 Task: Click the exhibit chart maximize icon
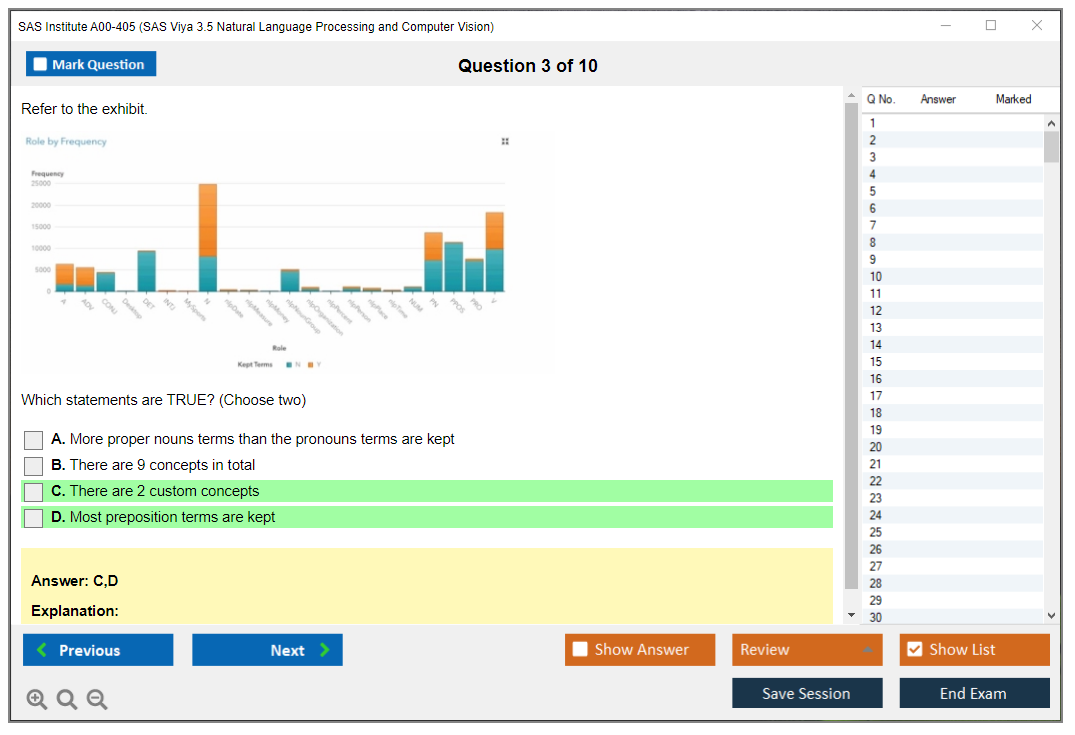tap(505, 142)
